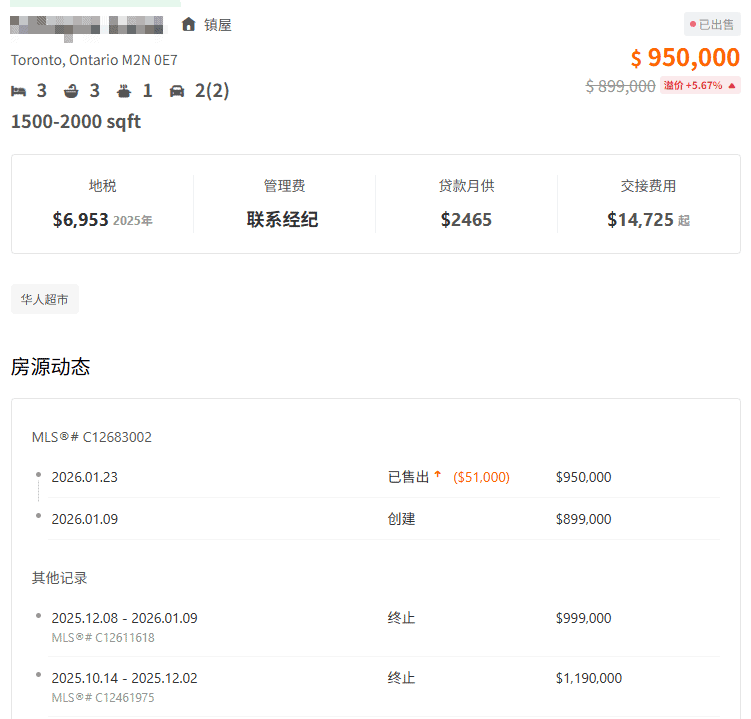Click the Toronto, Ontario M2N 0E7 address

tap(94, 60)
